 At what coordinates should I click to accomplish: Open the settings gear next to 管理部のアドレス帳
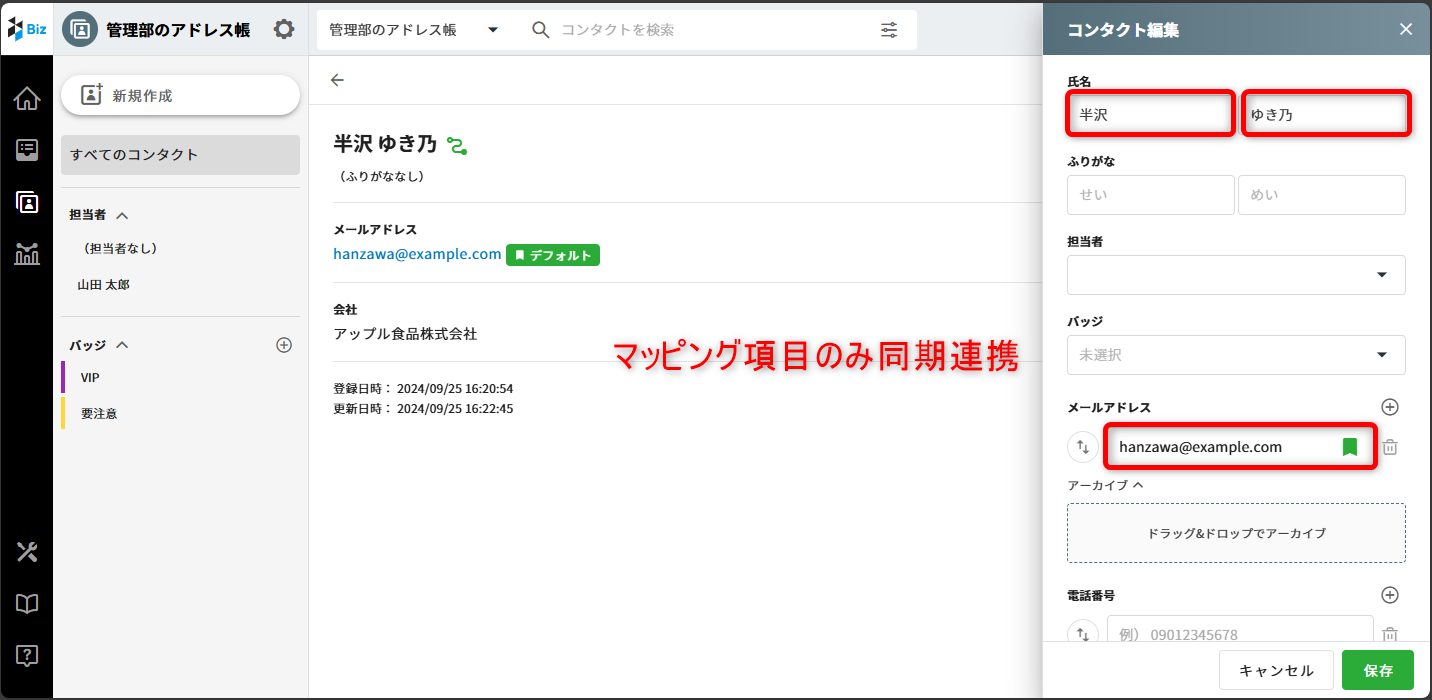(x=284, y=30)
